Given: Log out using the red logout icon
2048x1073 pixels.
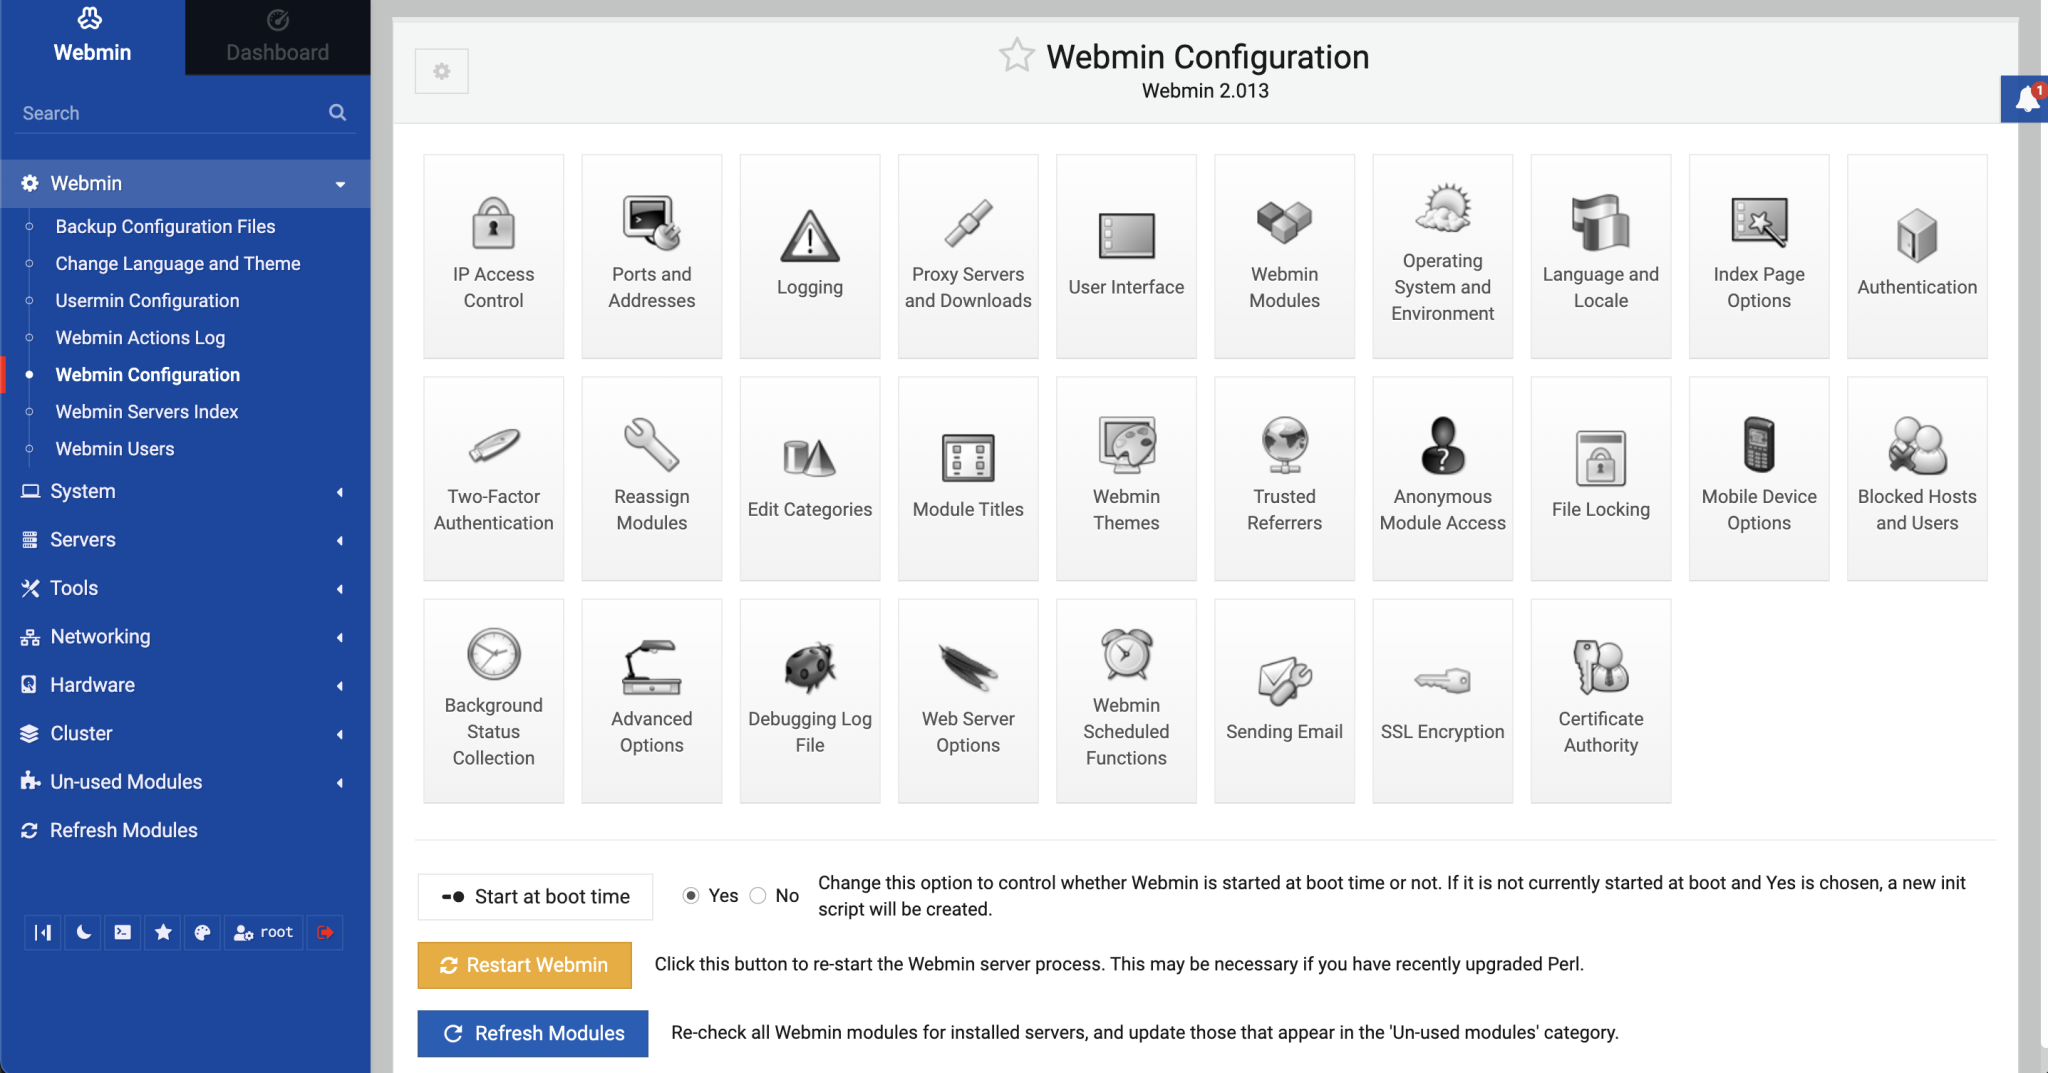Looking at the screenshot, I should click(x=324, y=932).
